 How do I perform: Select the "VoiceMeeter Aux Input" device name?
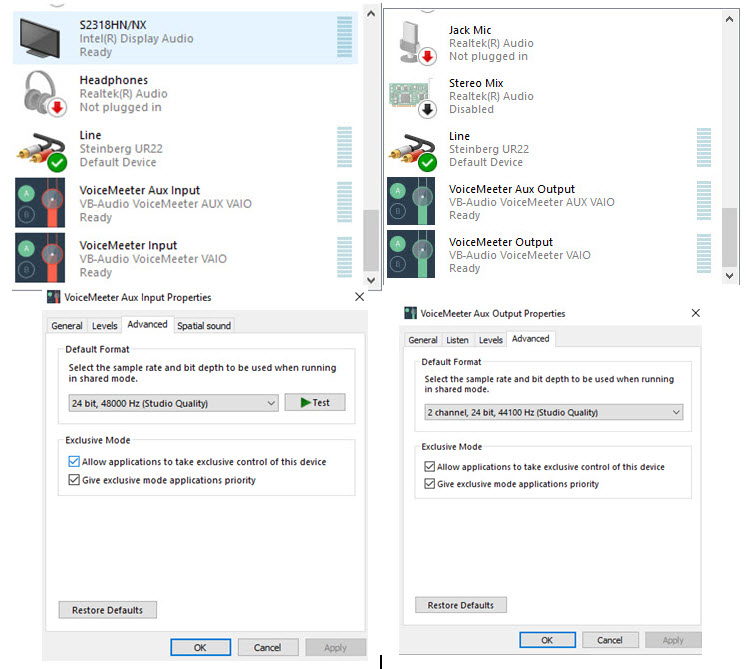[140, 190]
